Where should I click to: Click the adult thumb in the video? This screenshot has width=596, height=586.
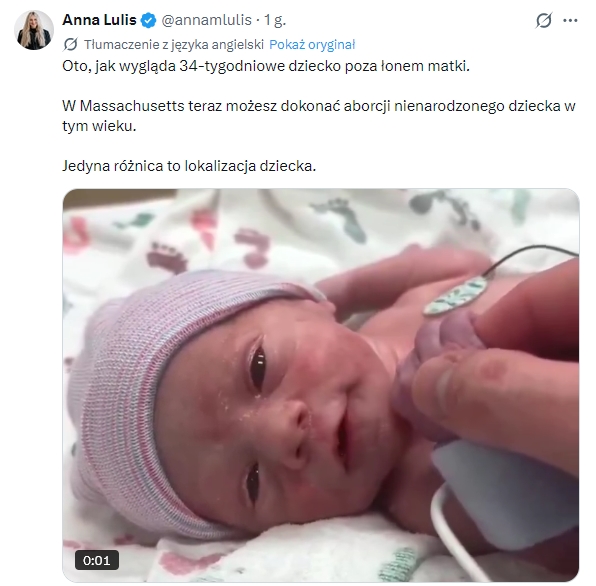494,399
